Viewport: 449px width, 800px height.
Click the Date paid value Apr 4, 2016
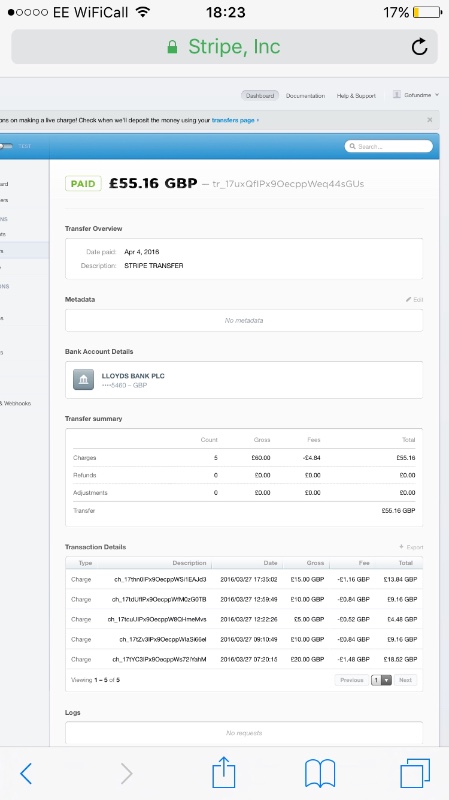pyautogui.click(x=142, y=252)
